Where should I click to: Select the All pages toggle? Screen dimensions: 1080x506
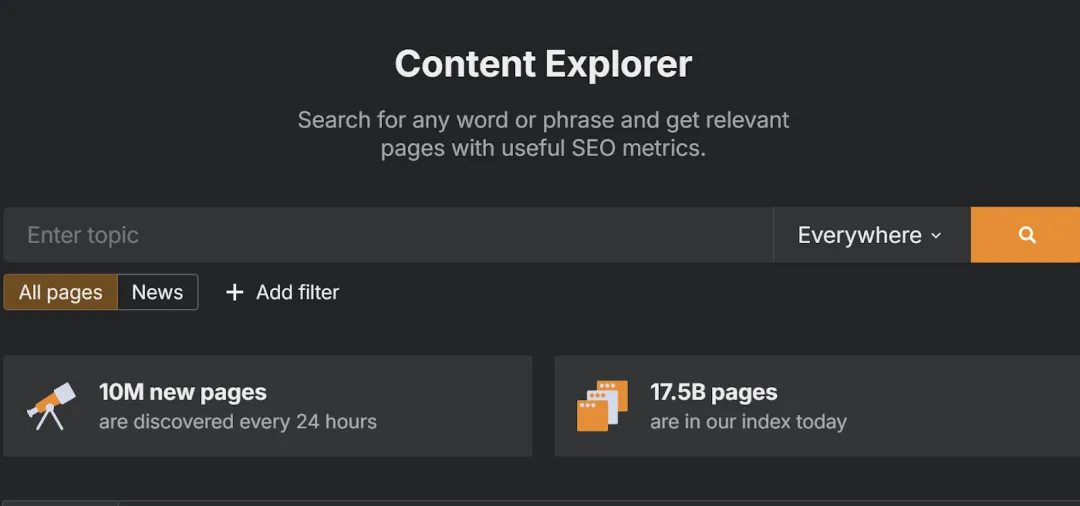[x=61, y=292]
